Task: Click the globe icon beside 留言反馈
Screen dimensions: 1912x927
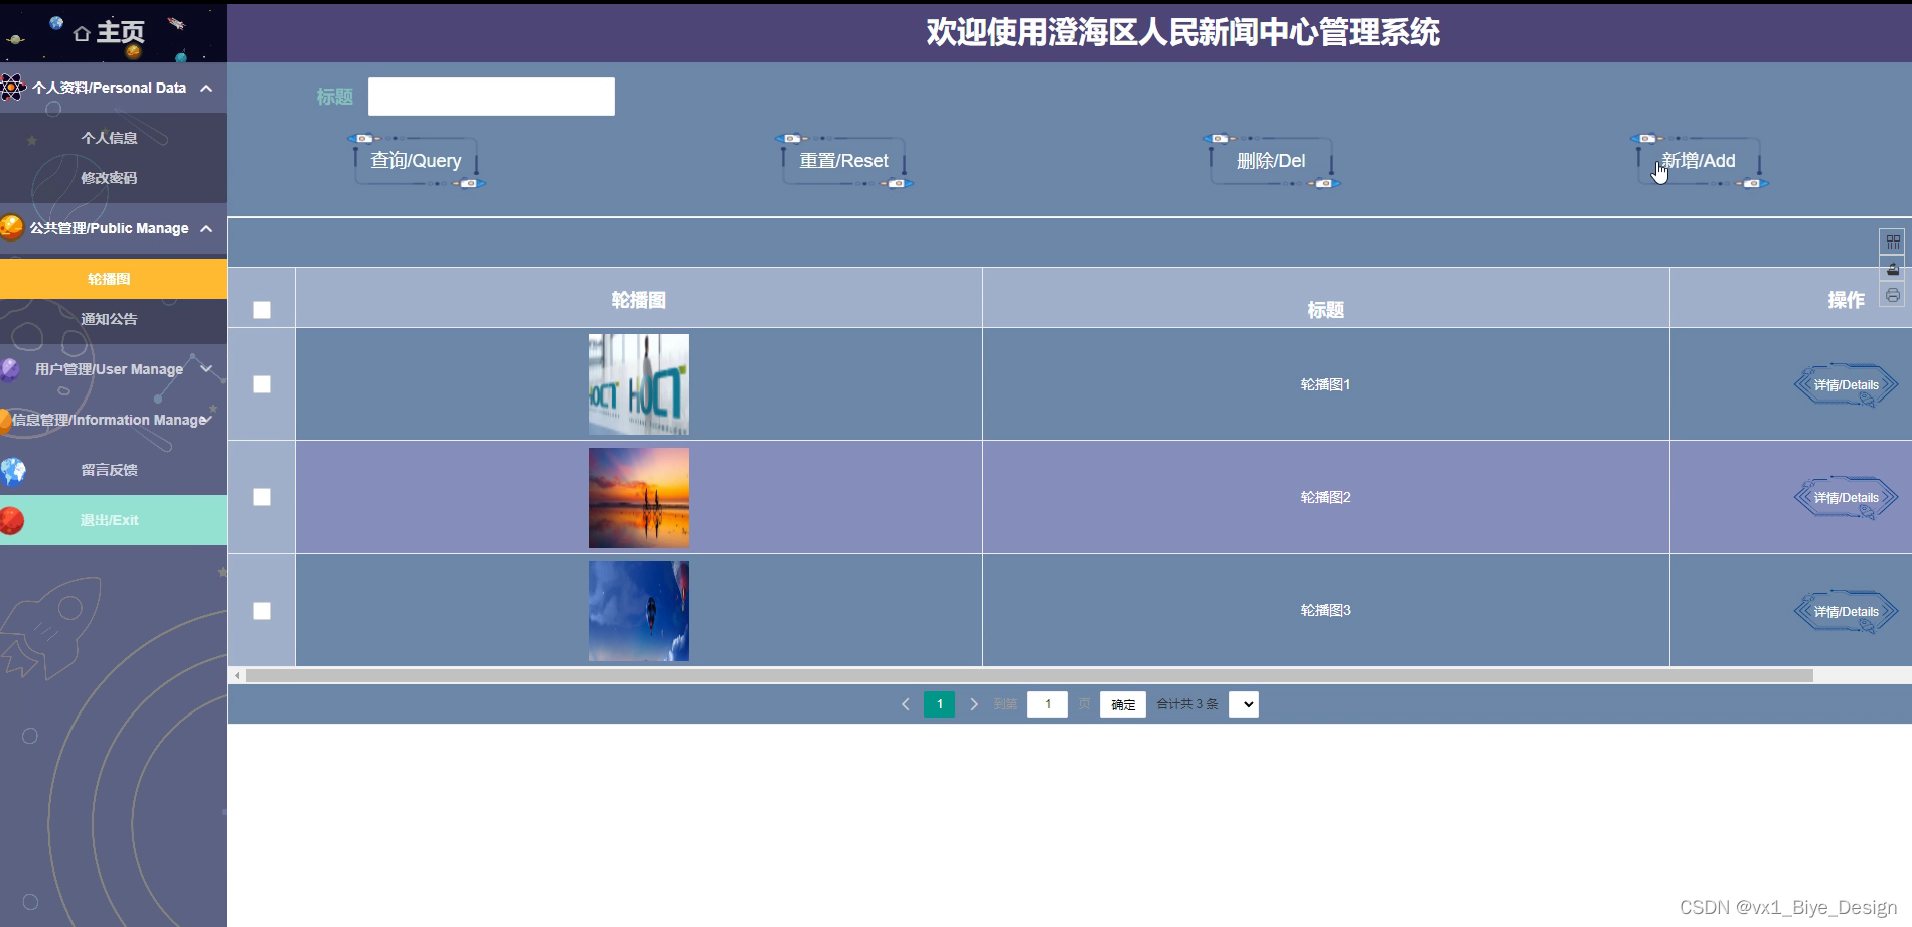Action: pyautogui.click(x=13, y=470)
